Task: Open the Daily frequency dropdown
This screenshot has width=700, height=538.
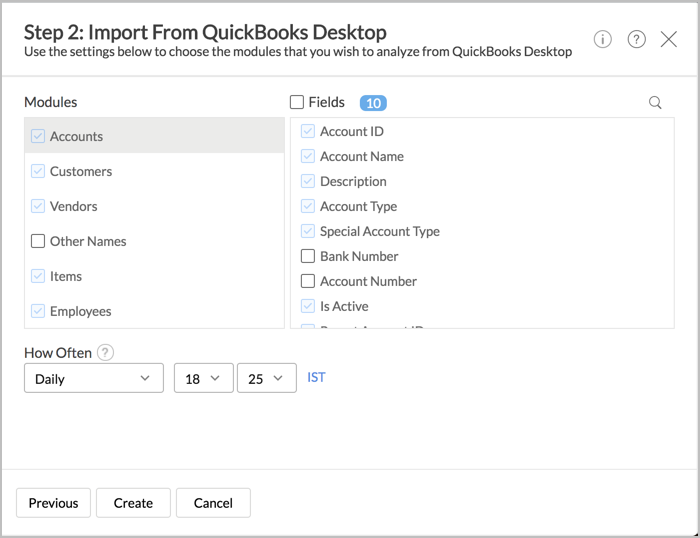Action: tap(94, 378)
